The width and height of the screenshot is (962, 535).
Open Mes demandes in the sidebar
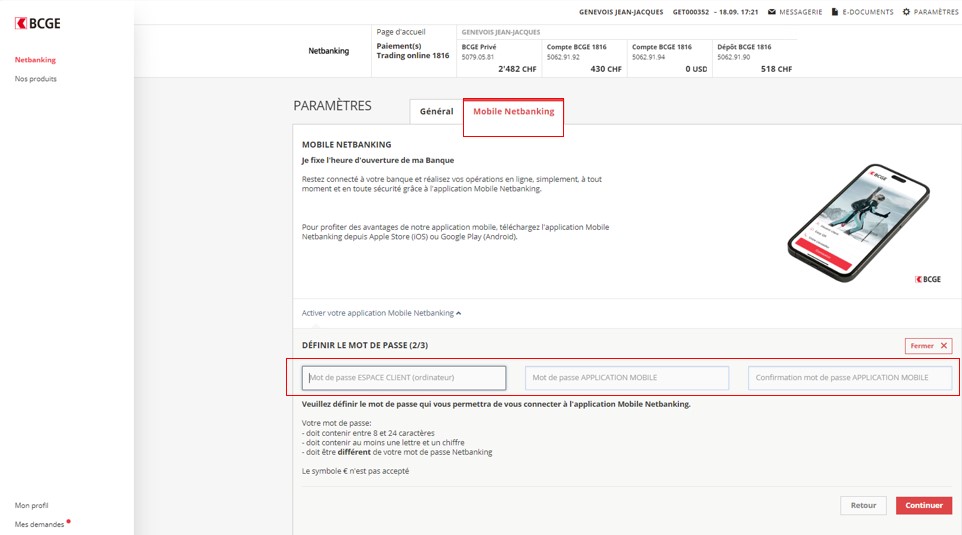[x=39, y=524]
